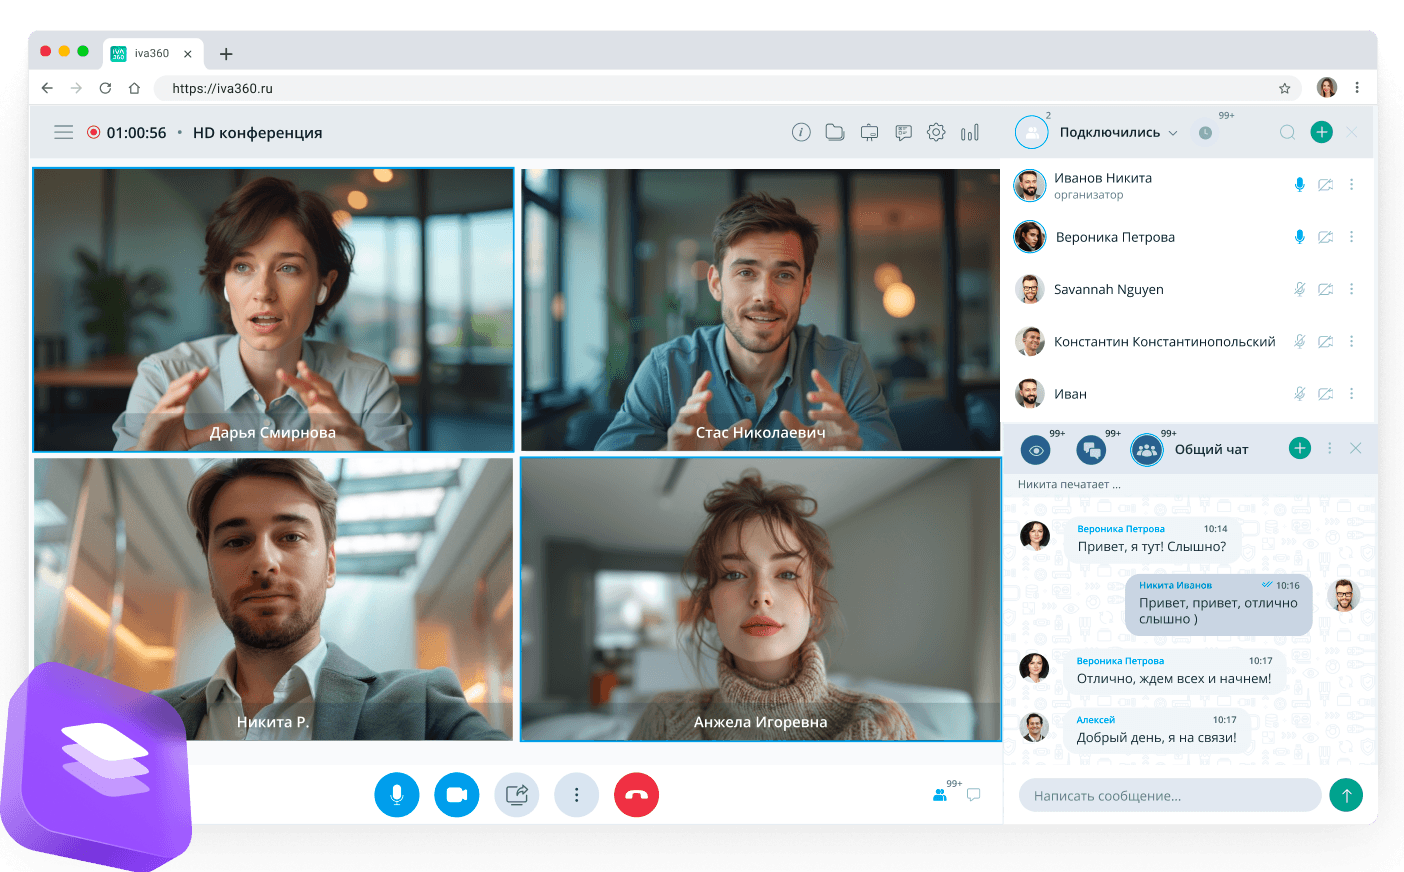Select the group chat tab icon

coord(1147,451)
